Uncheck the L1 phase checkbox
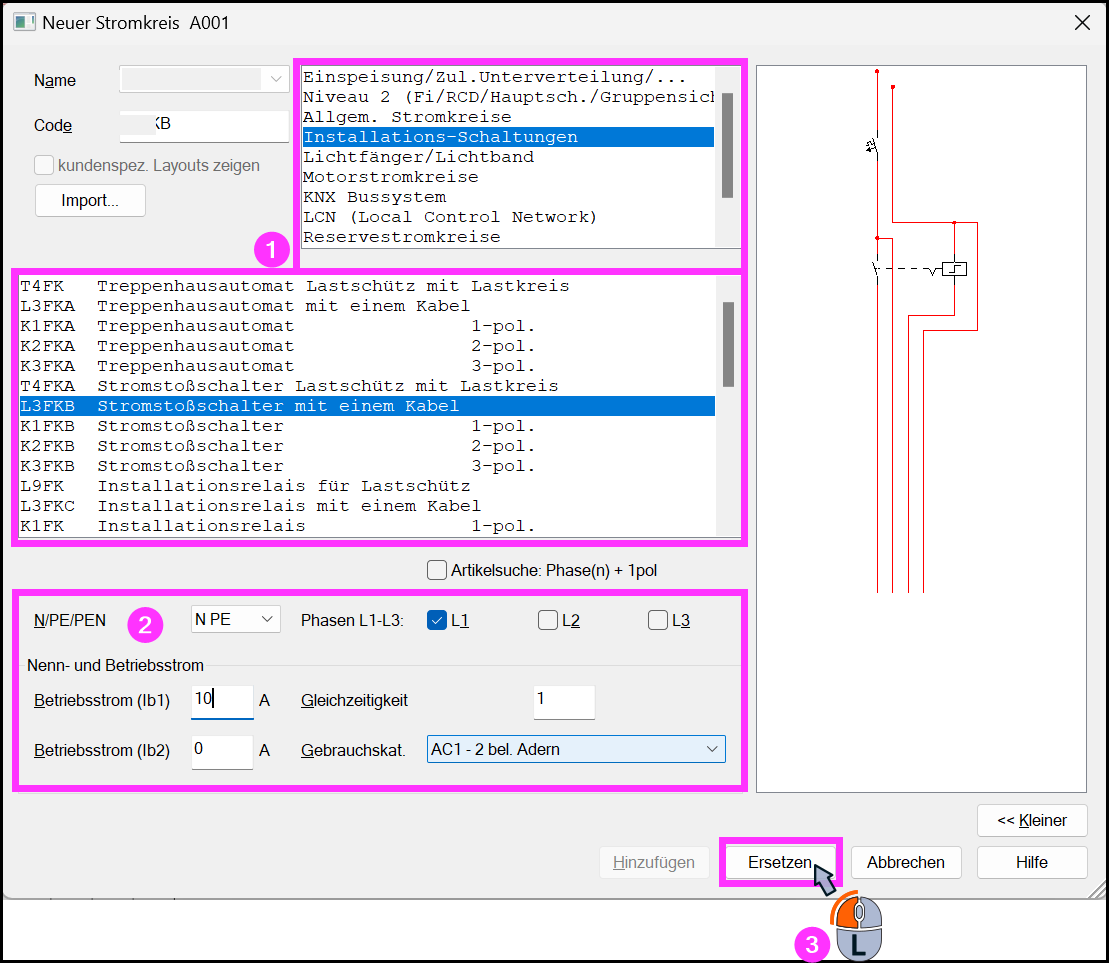Viewport: 1109px width, 963px height. (x=437, y=620)
